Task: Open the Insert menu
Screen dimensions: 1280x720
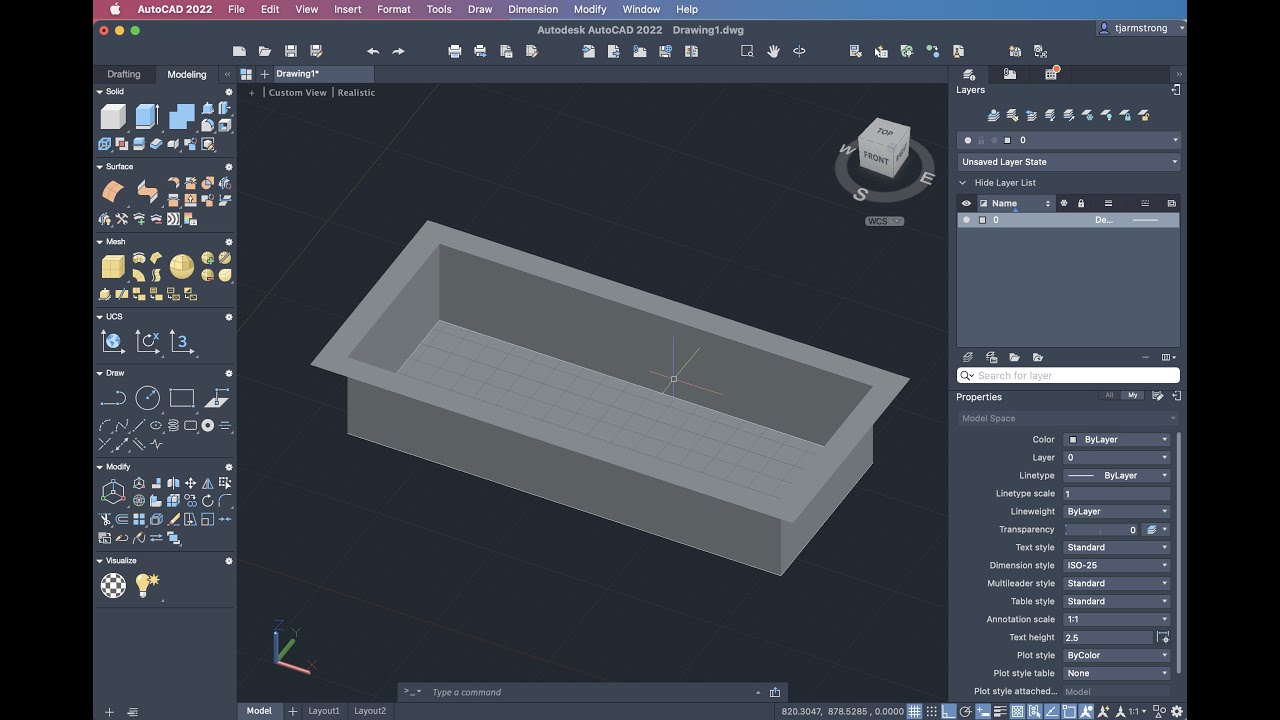Action: (348, 9)
